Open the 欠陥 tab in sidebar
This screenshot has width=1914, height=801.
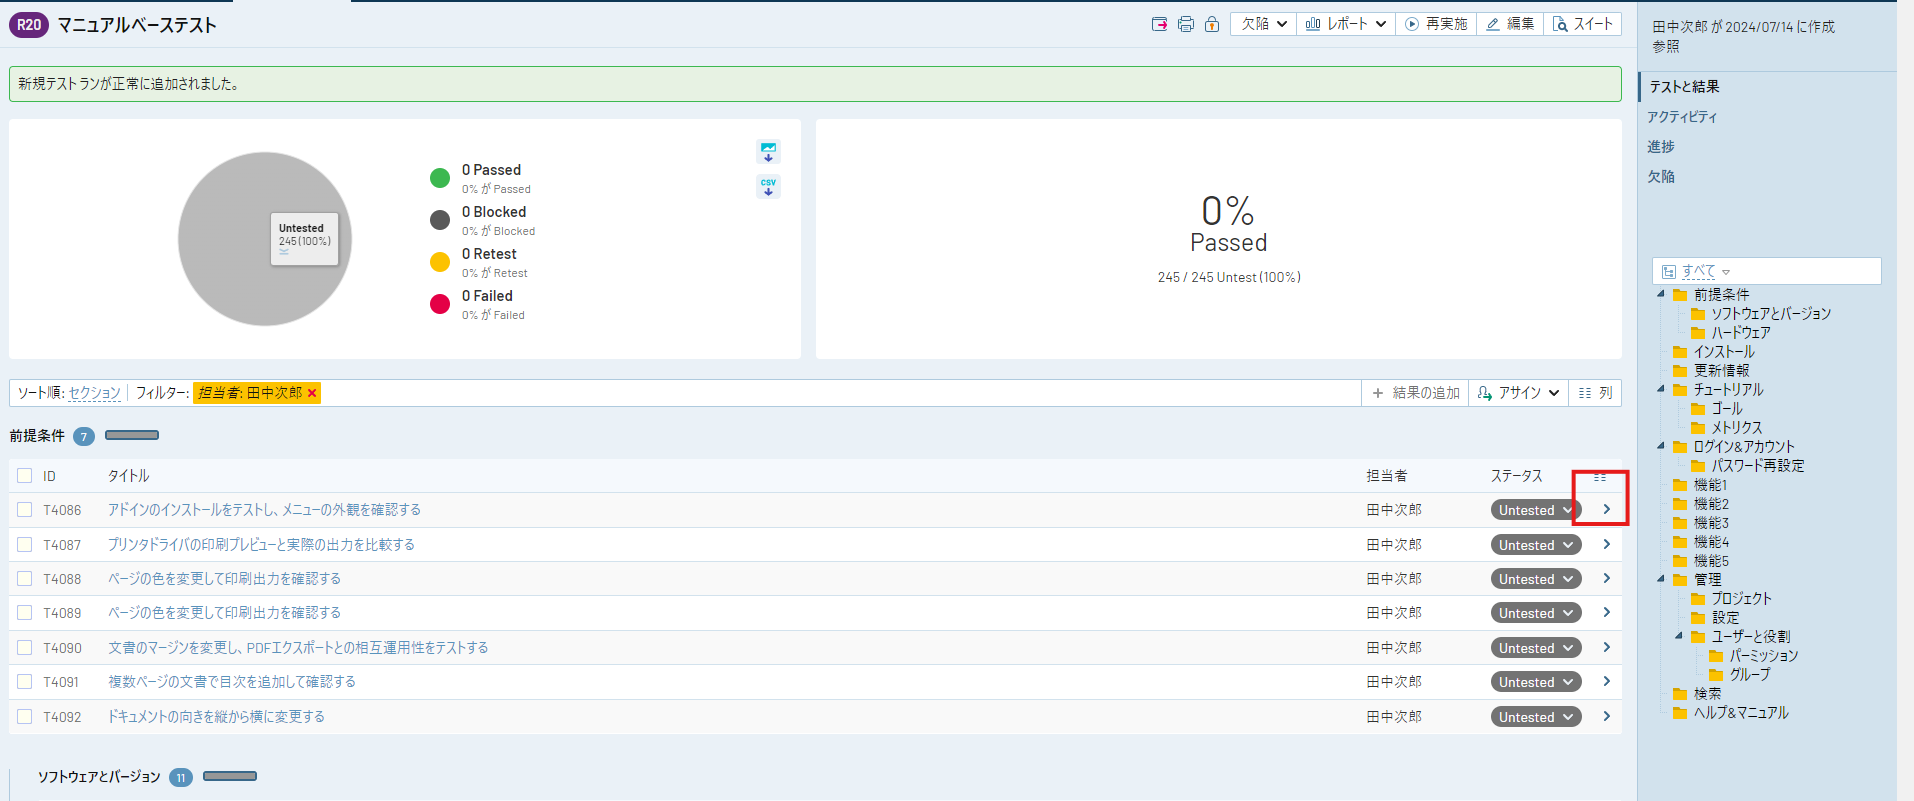click(x=1661, y=177)
